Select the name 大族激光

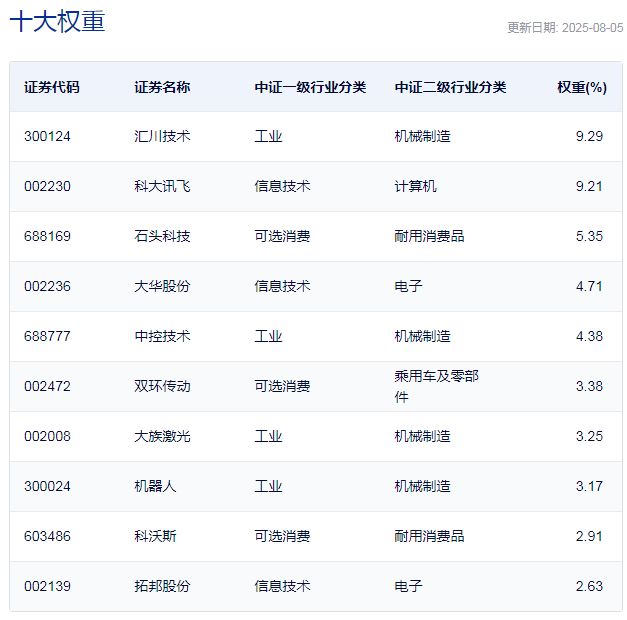click(x=162, y=436)
